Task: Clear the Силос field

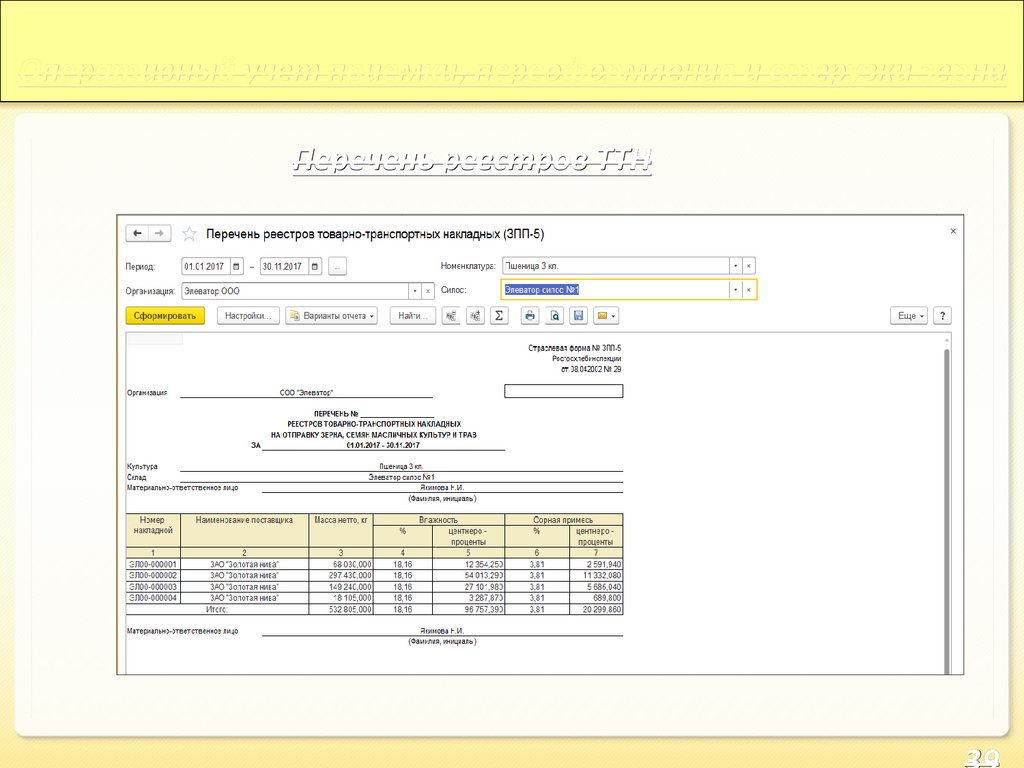Action: (749, 289)
